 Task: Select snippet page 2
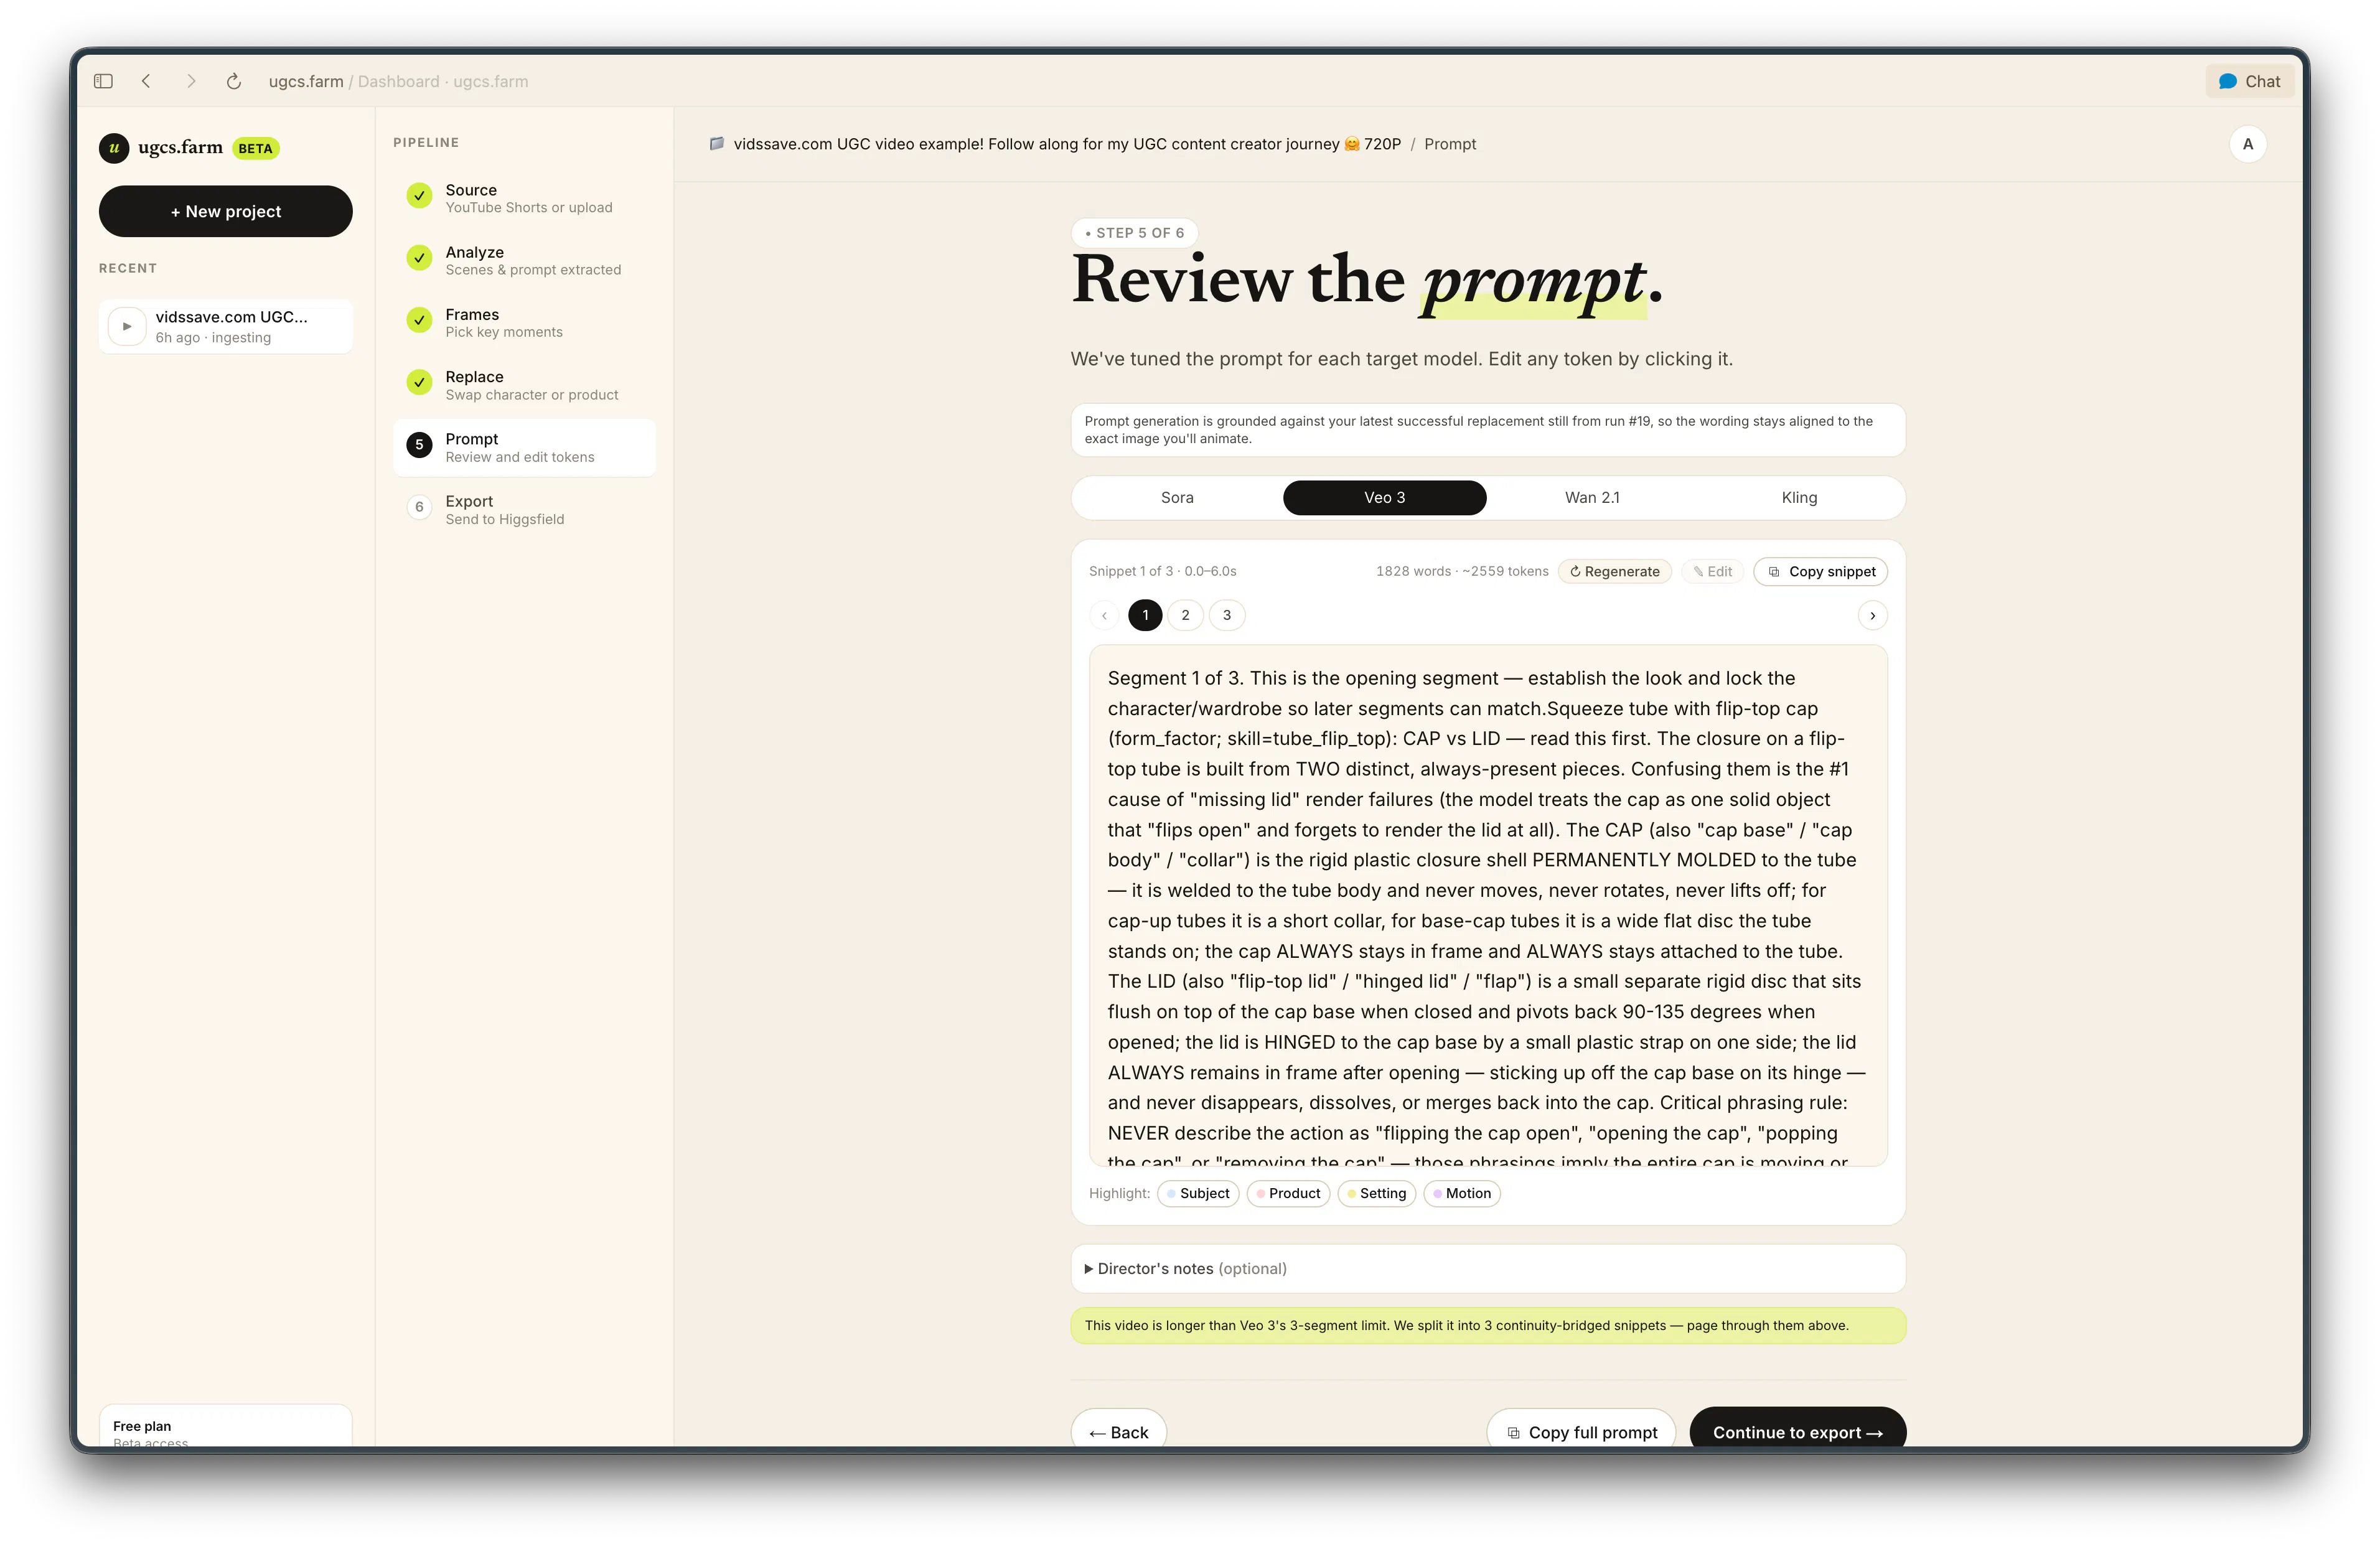pos(1185,615)
